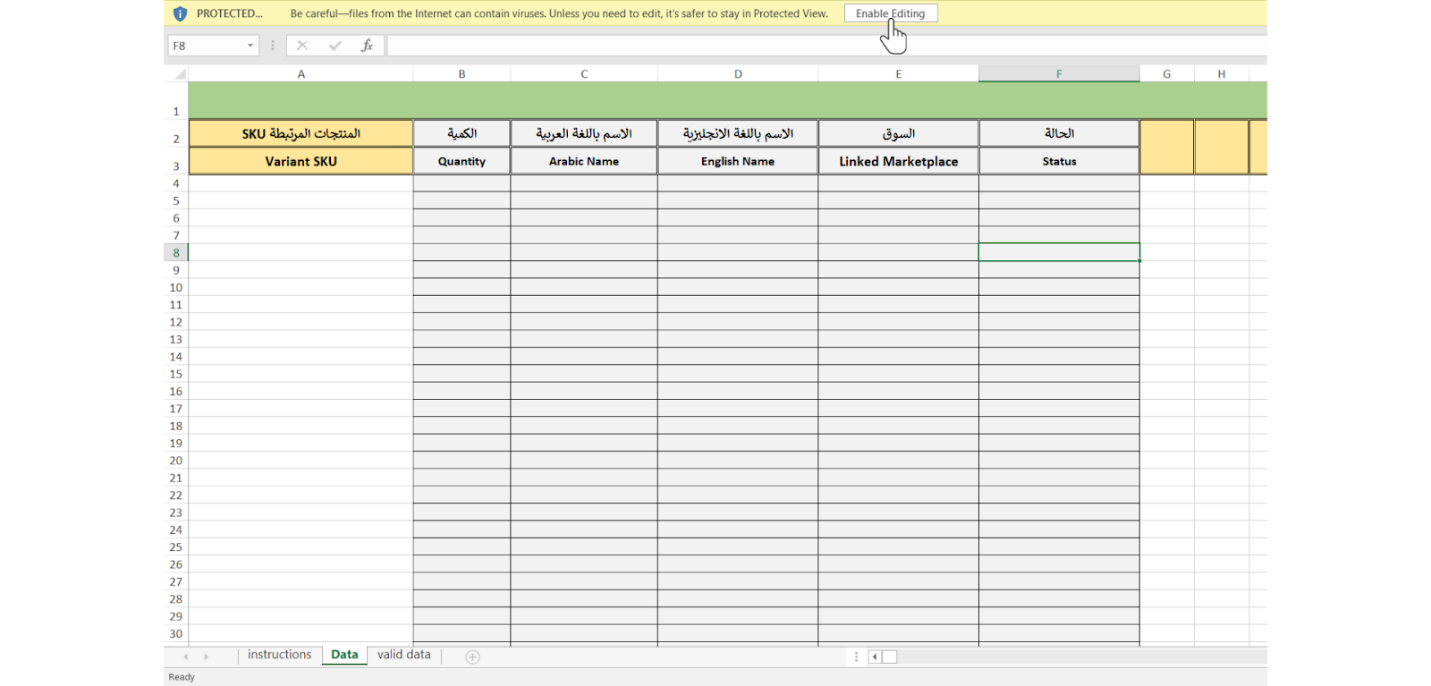This screenshot has width=1431, height=686.
Task: Click the Variant SKU header cell
Action: pyautogui.click(x=301, y=161)
